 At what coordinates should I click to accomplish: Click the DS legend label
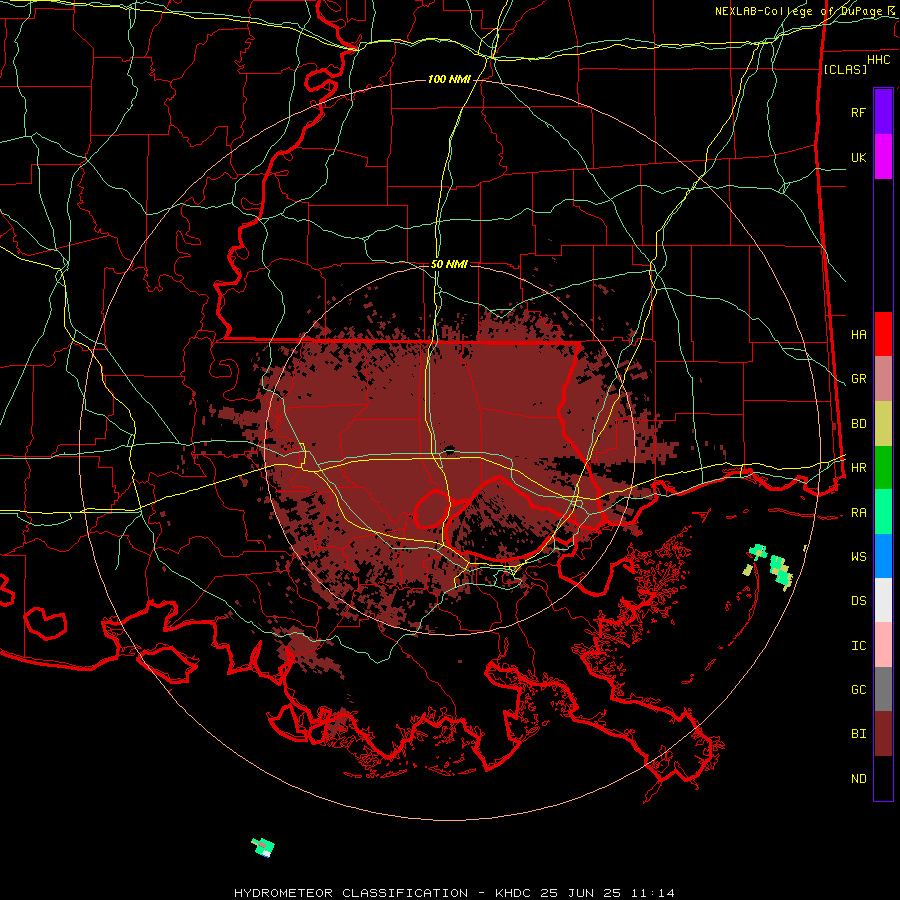tap(858, 601)
